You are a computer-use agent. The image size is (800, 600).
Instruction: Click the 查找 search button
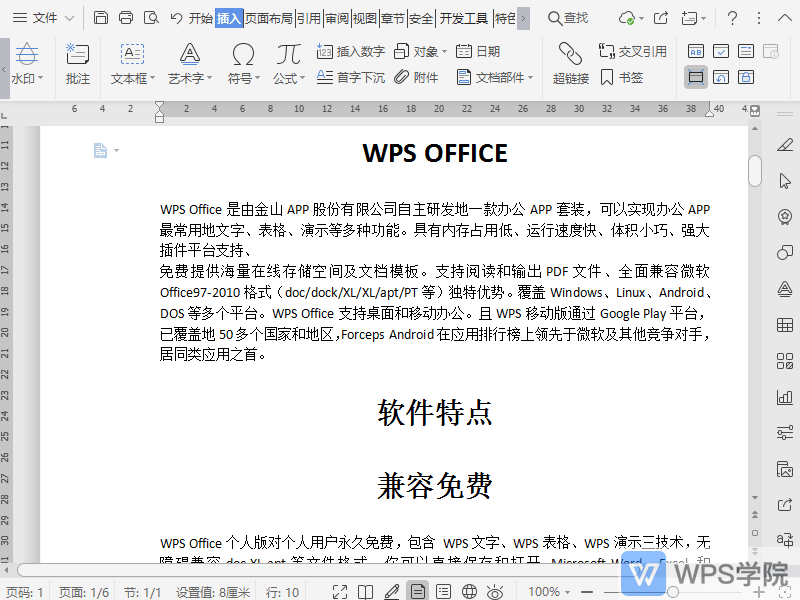pyautogui.click(x=568, y=18)
